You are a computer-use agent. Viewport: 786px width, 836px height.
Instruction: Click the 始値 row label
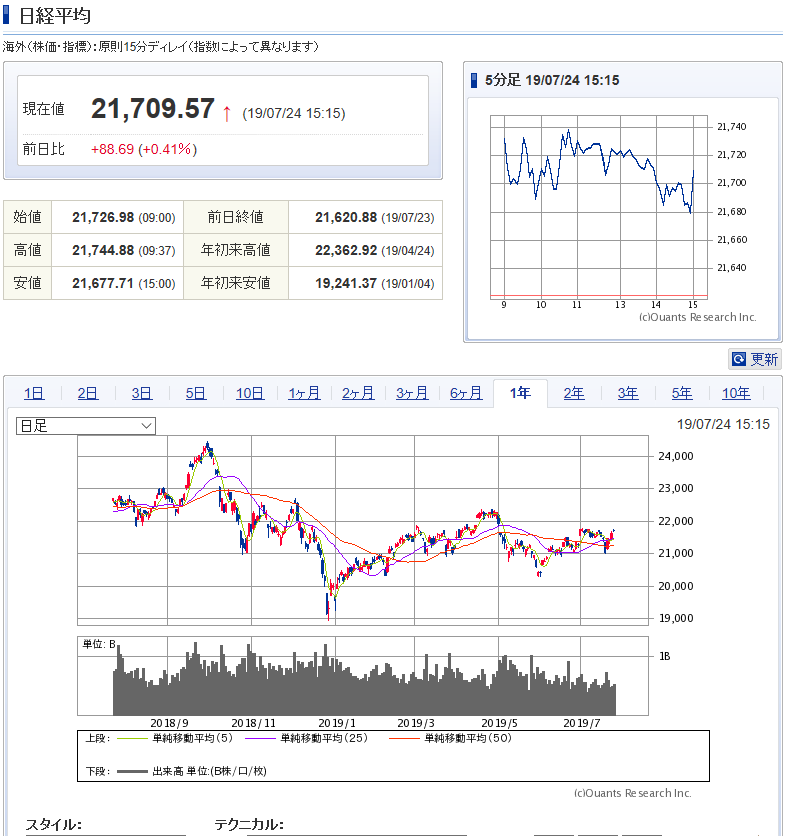(x=27, y=217)
